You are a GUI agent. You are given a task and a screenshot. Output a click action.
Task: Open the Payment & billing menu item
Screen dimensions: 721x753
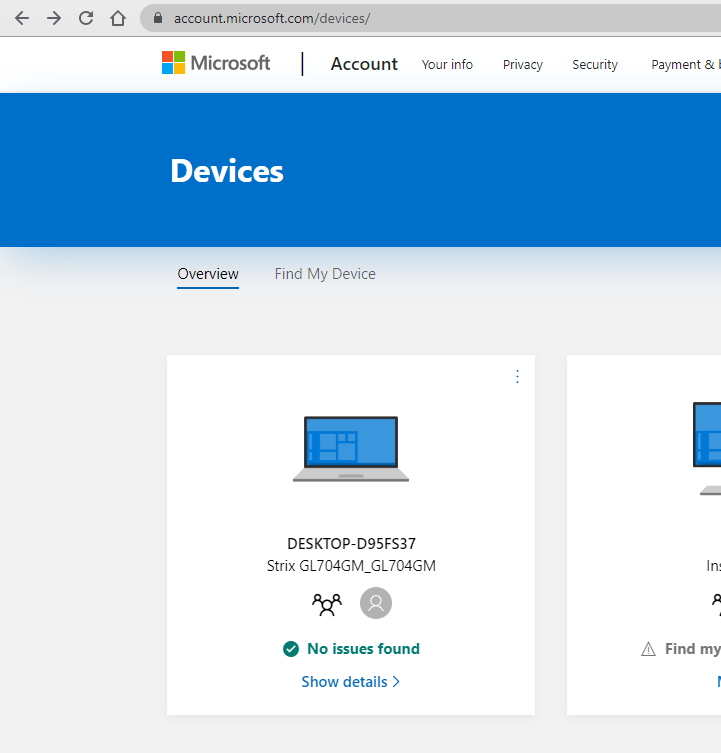pos(685,64)
